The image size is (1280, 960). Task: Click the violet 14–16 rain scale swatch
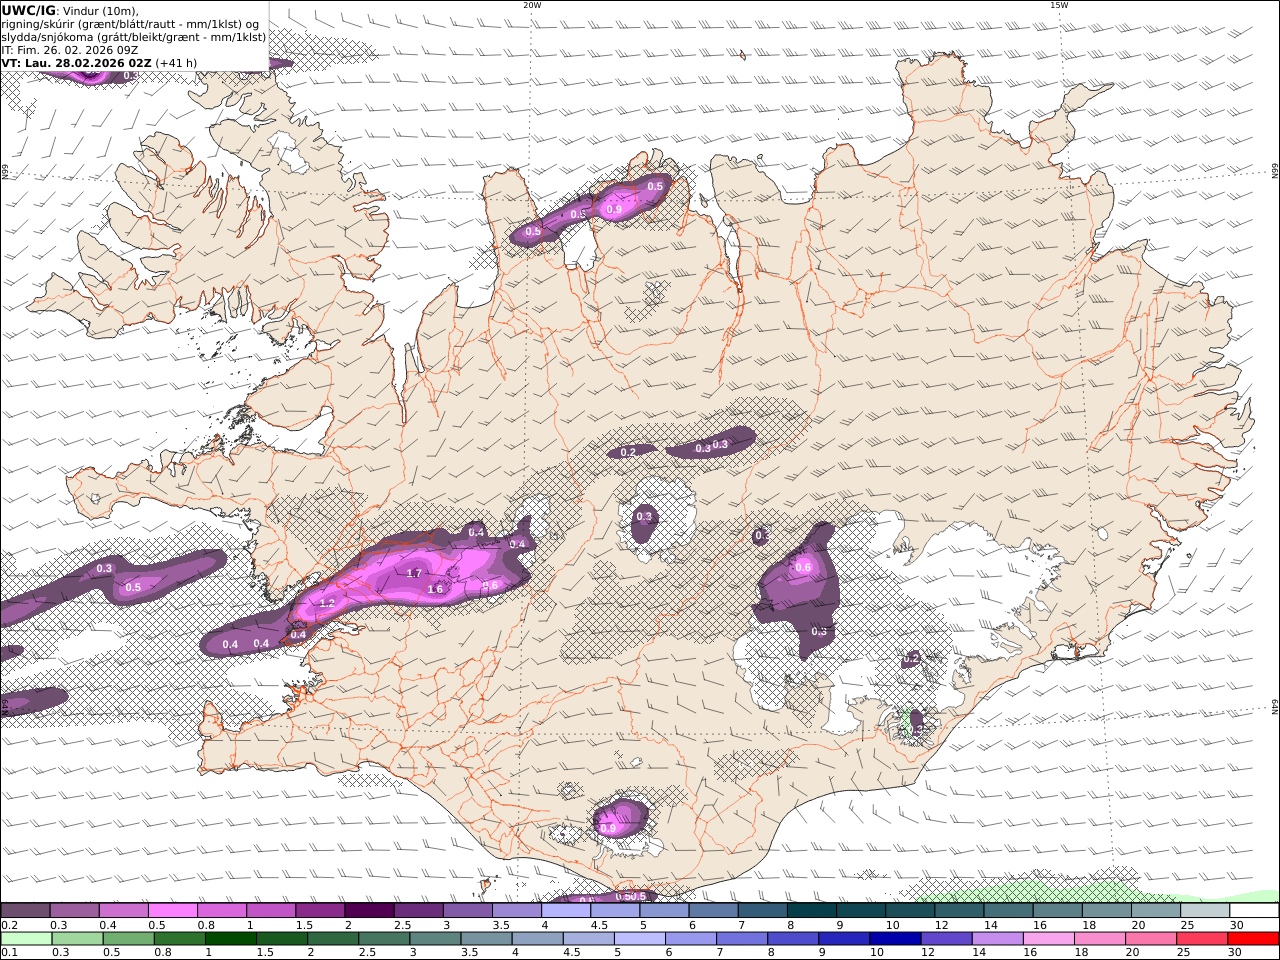[997, 939]
